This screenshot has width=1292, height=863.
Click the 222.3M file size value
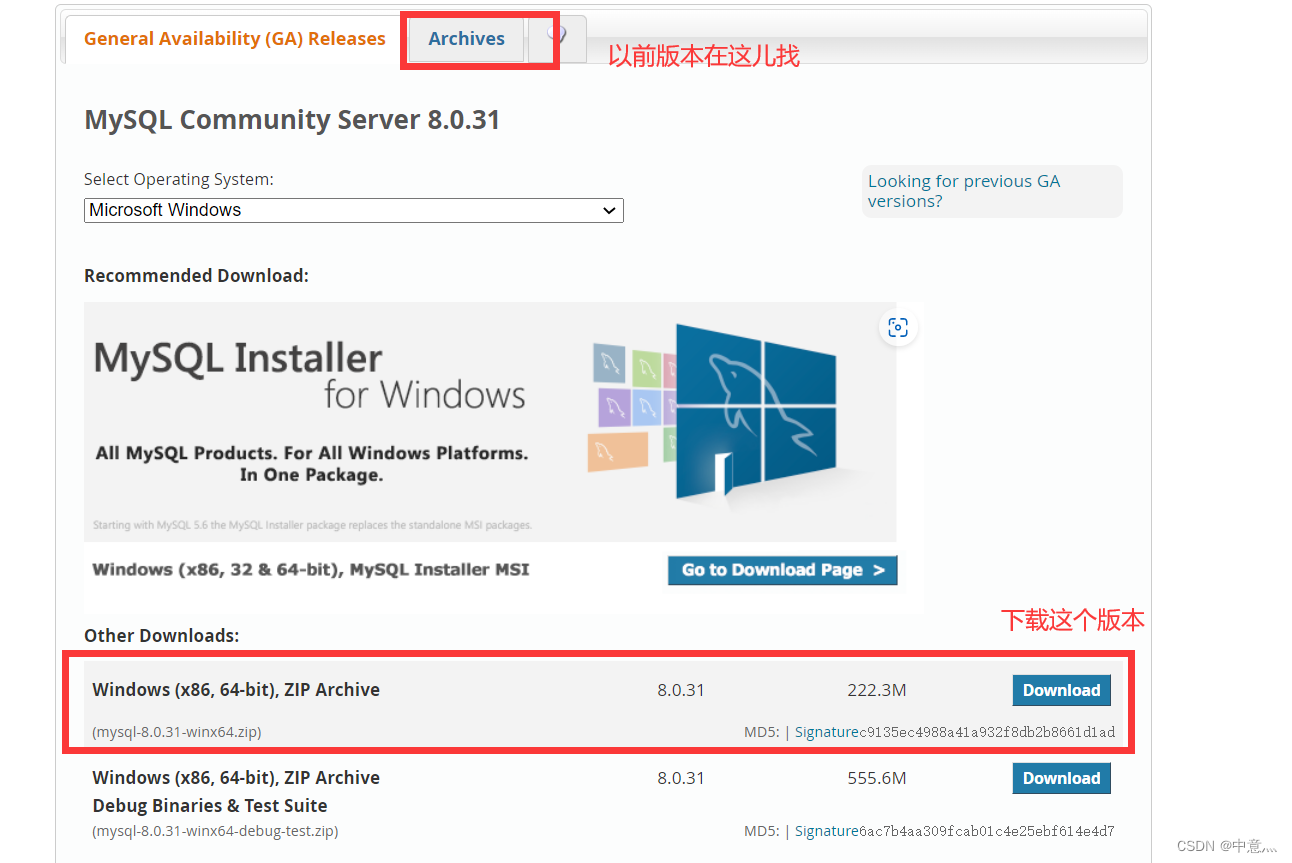click(877, 690)
